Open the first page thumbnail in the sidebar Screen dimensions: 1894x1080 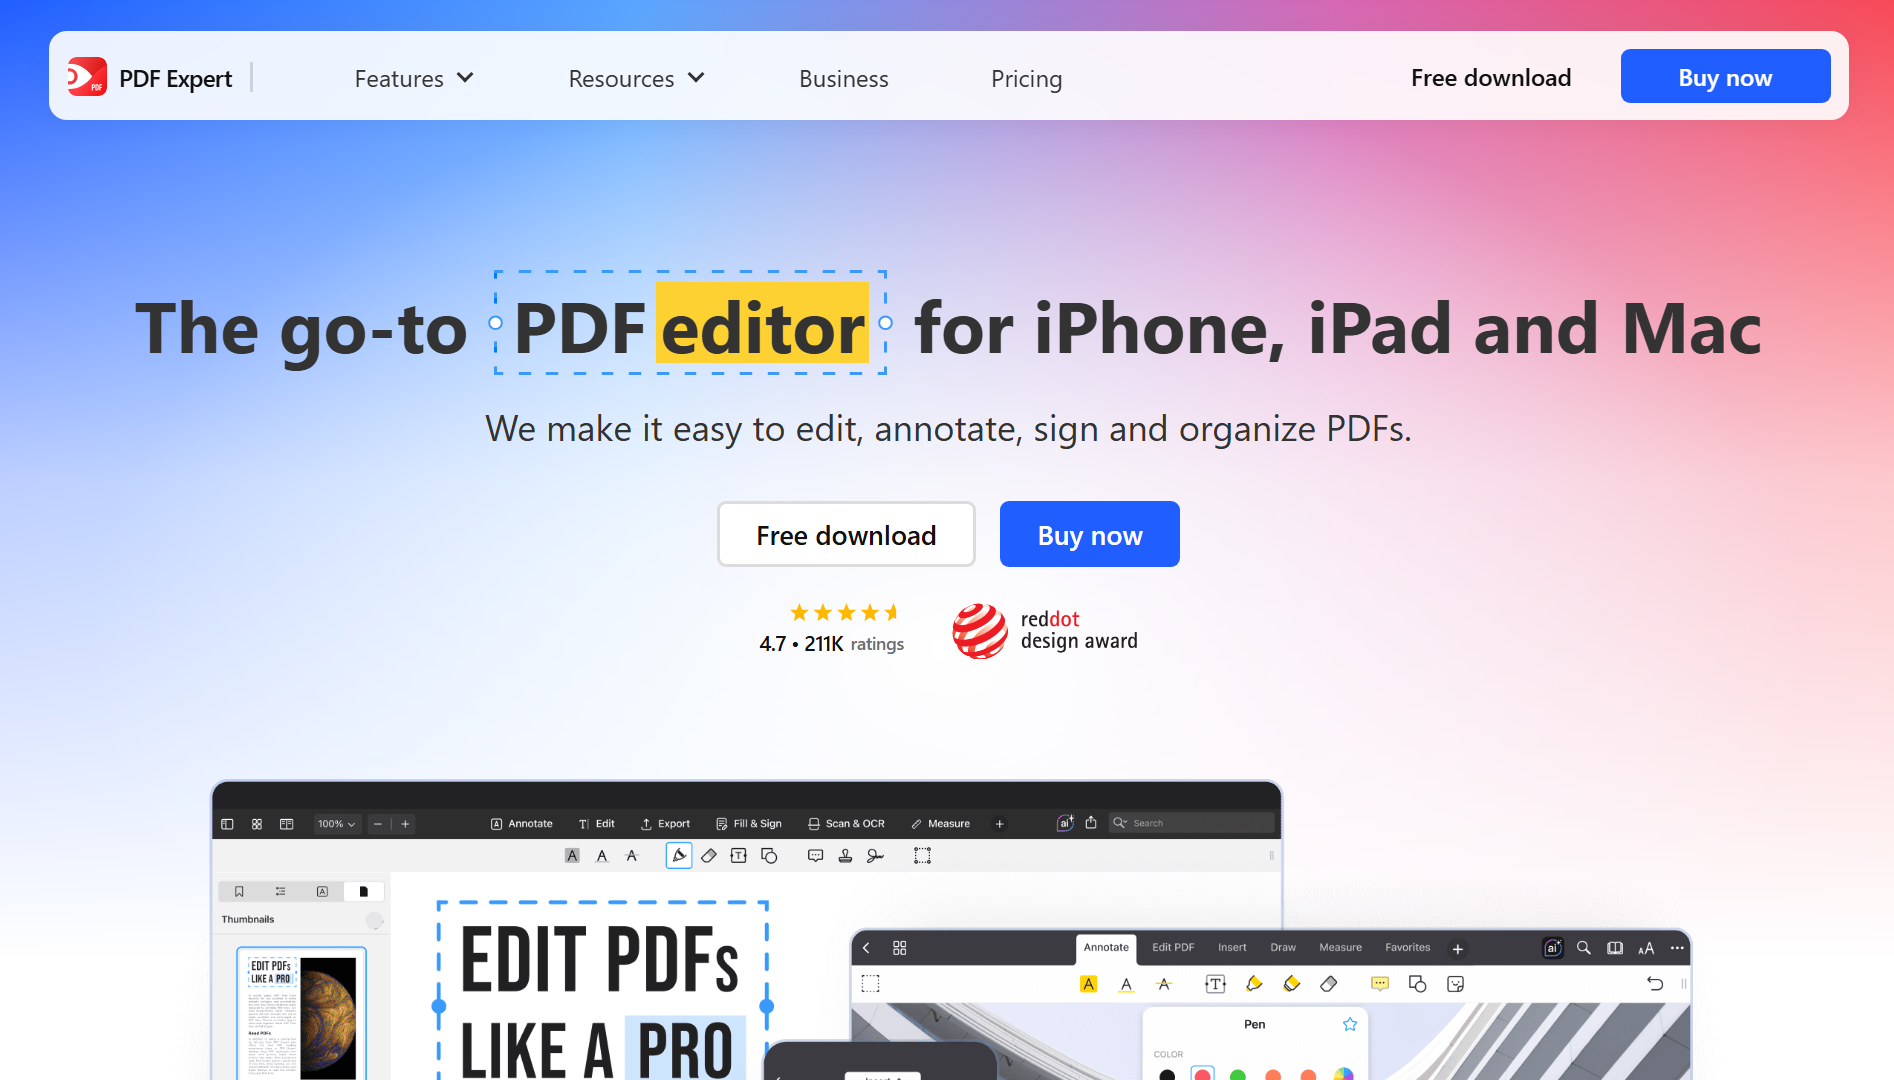[x=302, y=1013]
